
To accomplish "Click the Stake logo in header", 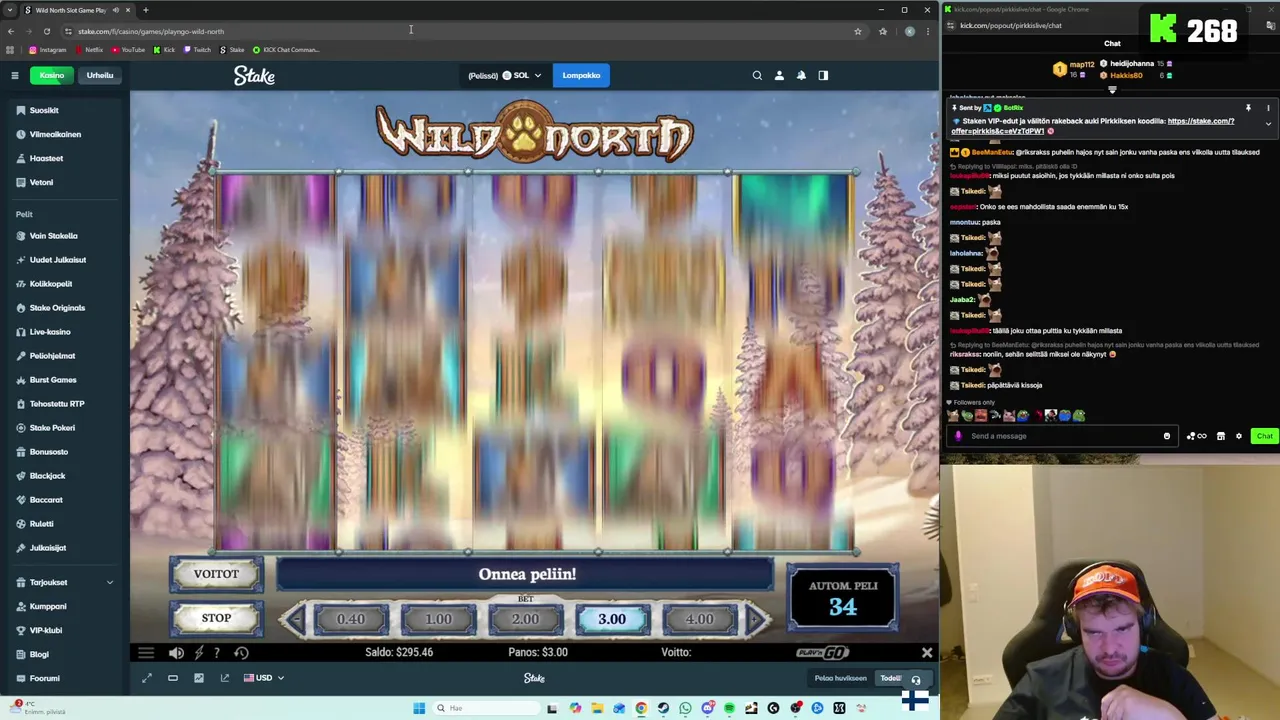I will tap(254, 75).
